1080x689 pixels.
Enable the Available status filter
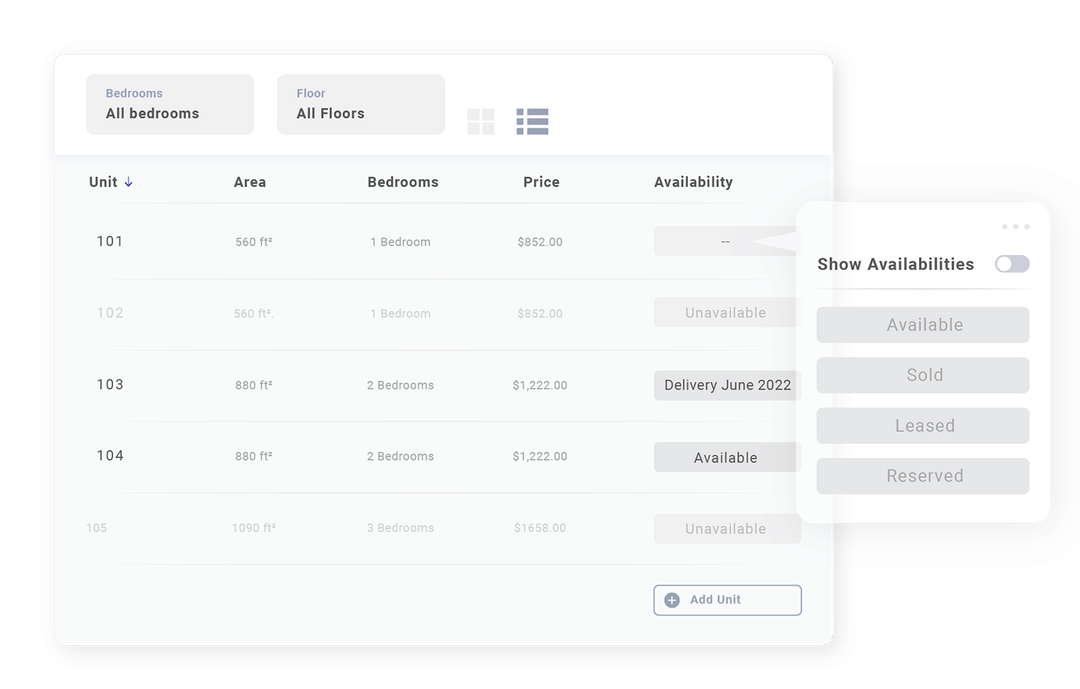tap(922, 325)
